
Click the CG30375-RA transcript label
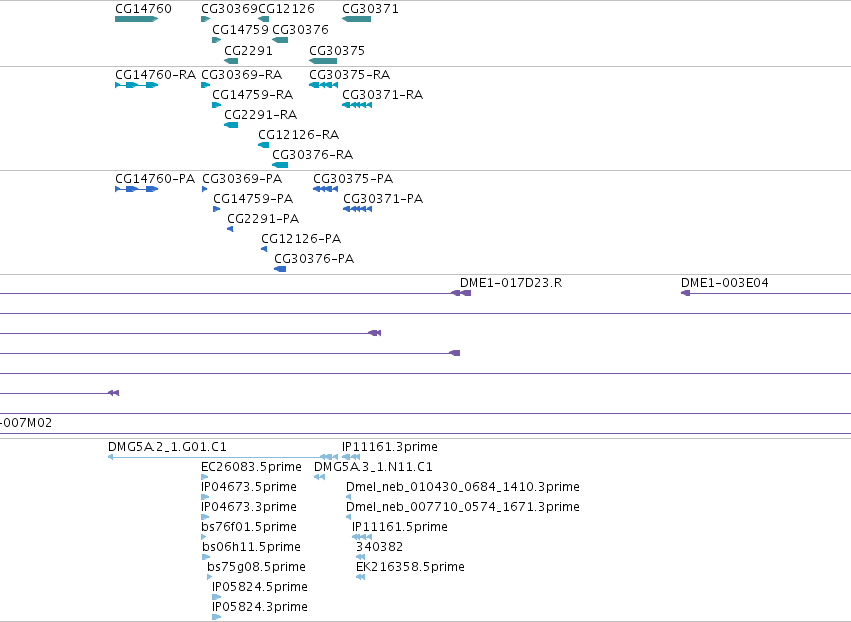tap(350, 74)
